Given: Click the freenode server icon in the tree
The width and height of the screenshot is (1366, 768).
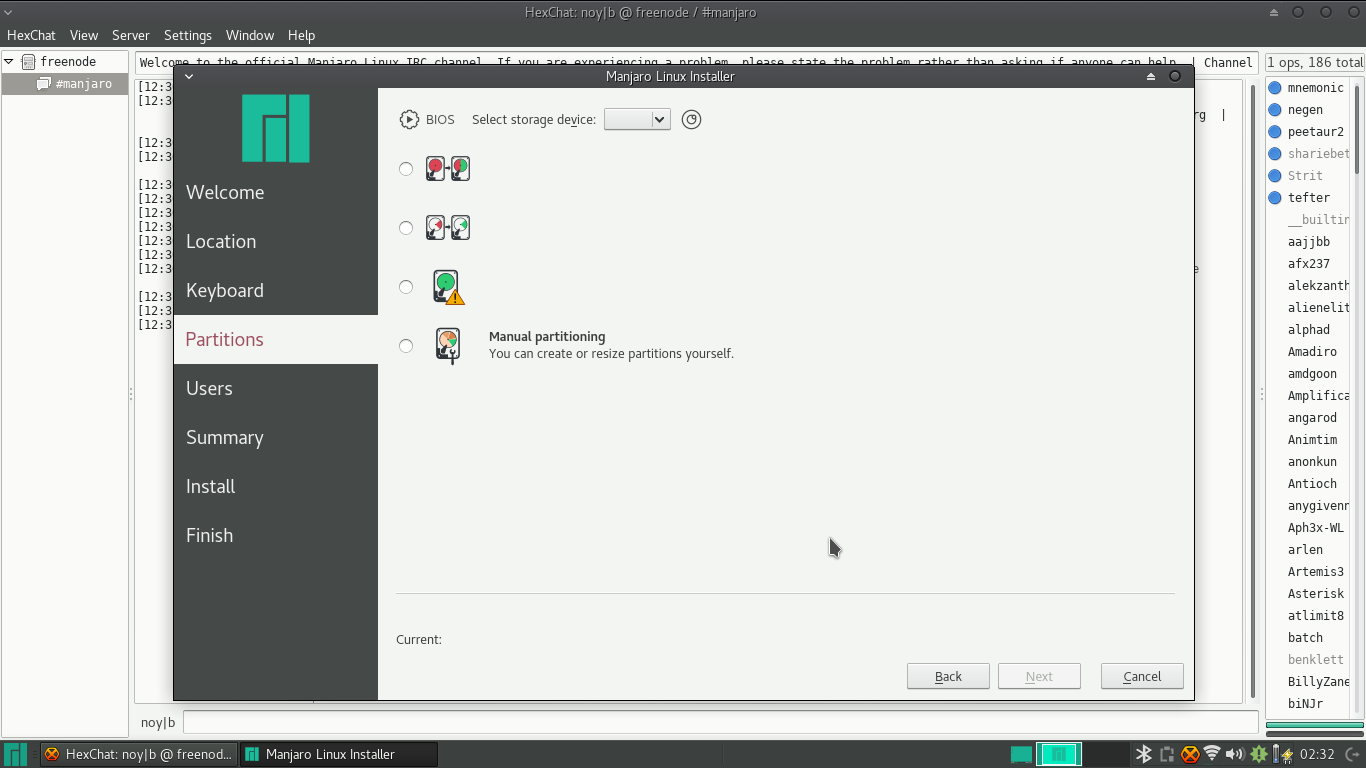Looking at the screenshot, I should click(x=28, y=62).
